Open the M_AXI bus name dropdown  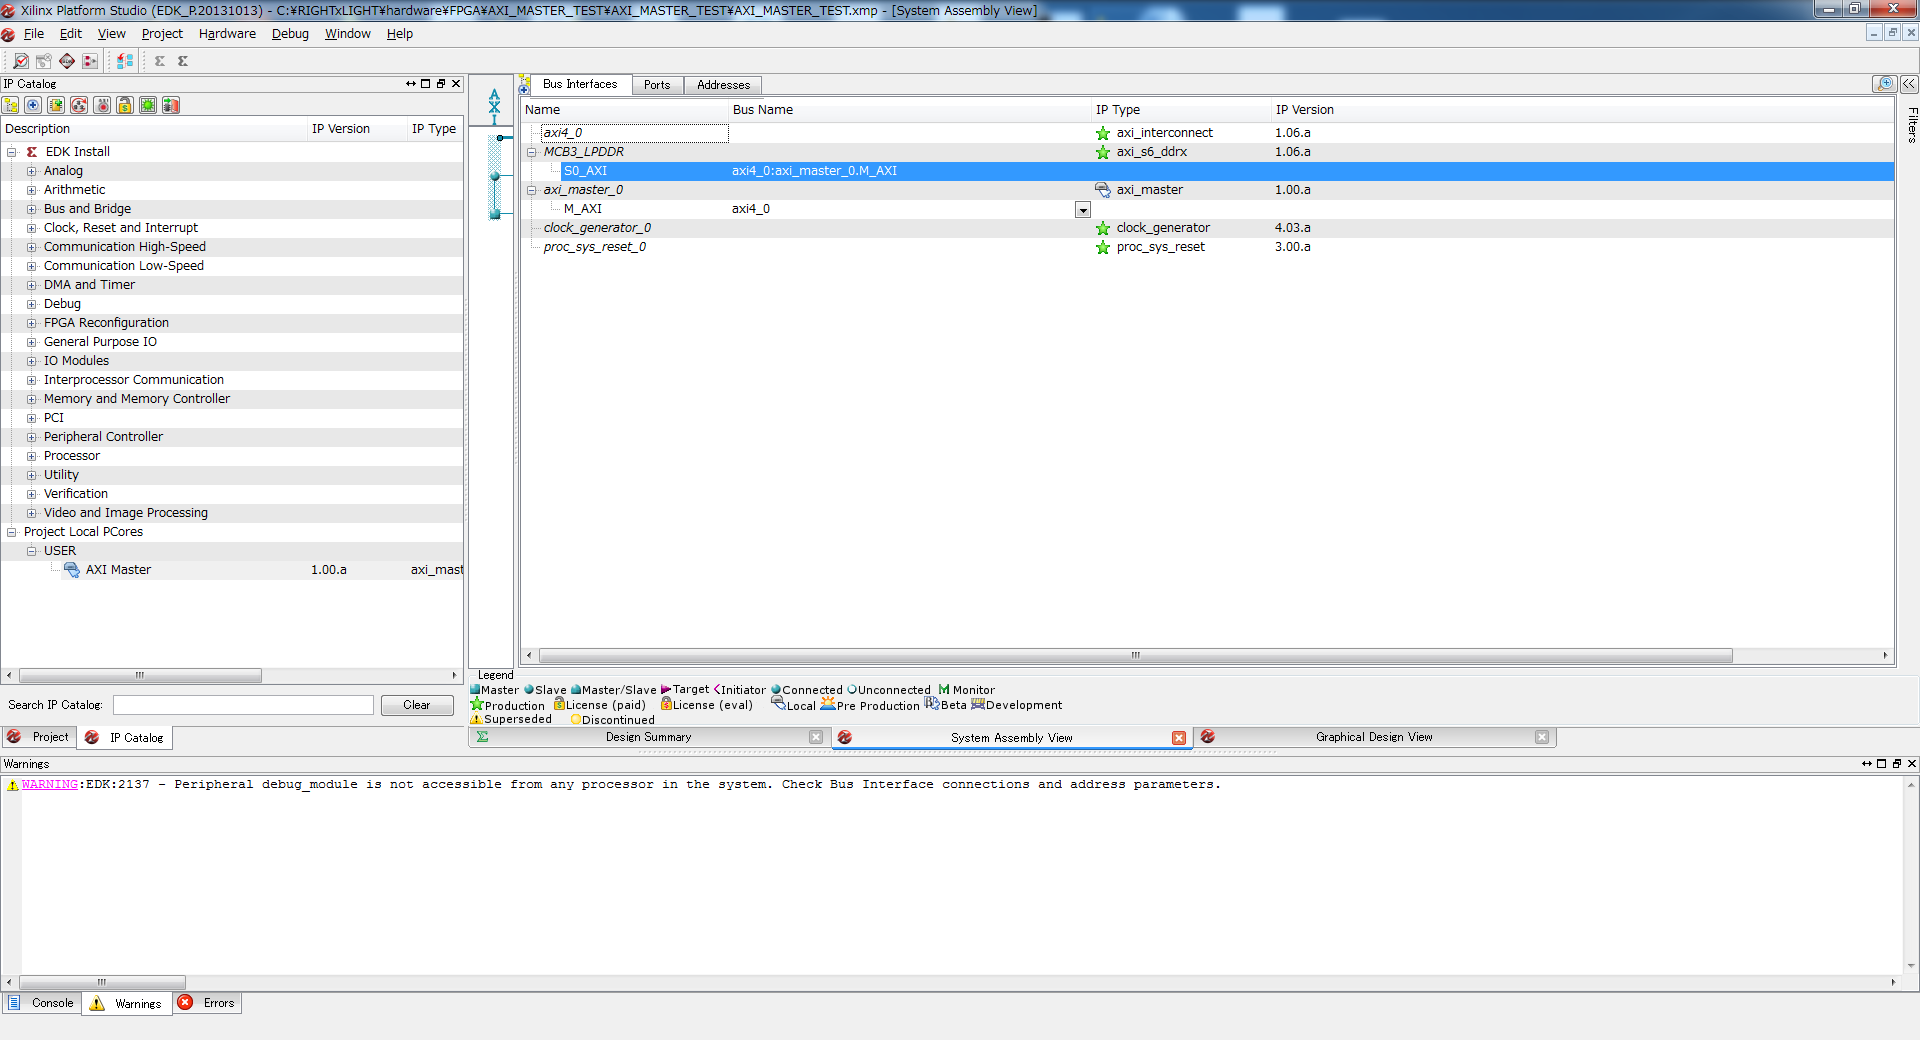click(x=1082, y=210)
